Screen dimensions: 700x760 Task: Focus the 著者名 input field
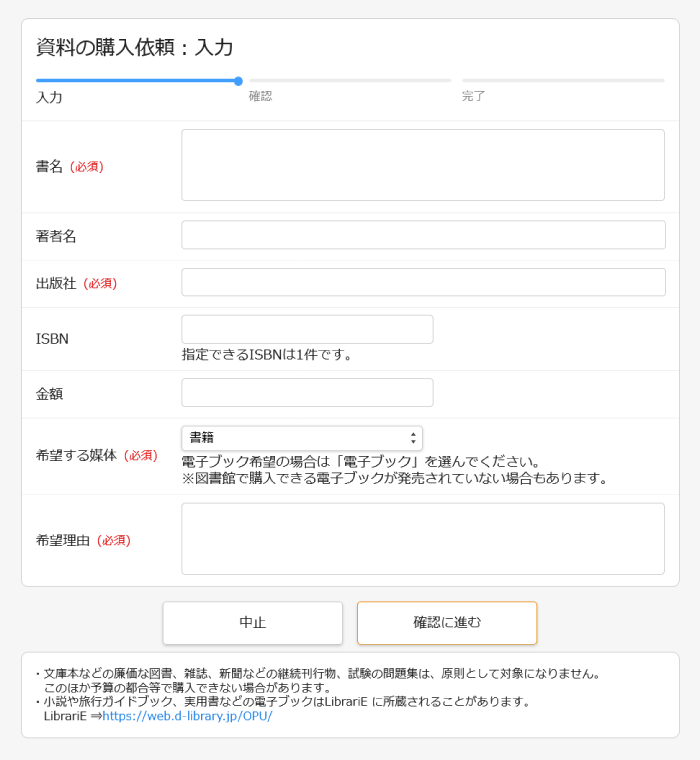[422, 235]
